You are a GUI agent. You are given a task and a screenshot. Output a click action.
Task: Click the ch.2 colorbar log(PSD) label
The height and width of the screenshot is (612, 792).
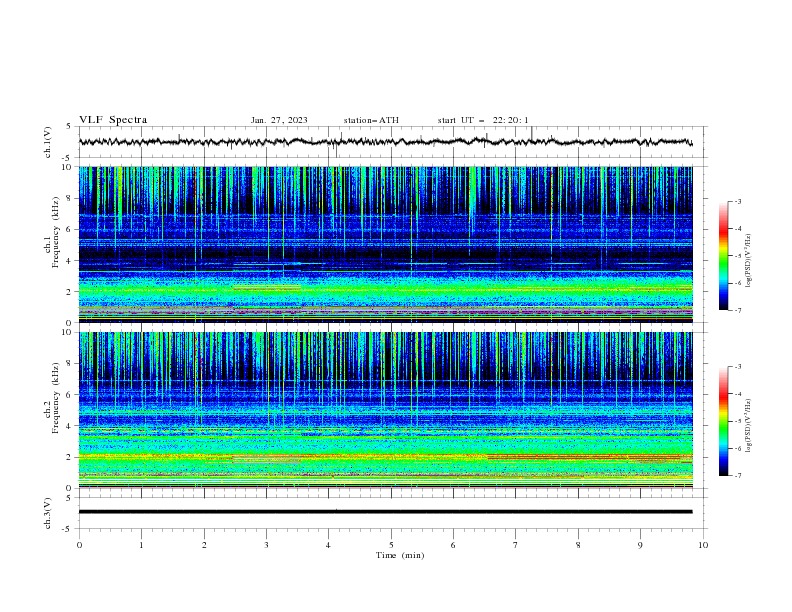(748, 425)
